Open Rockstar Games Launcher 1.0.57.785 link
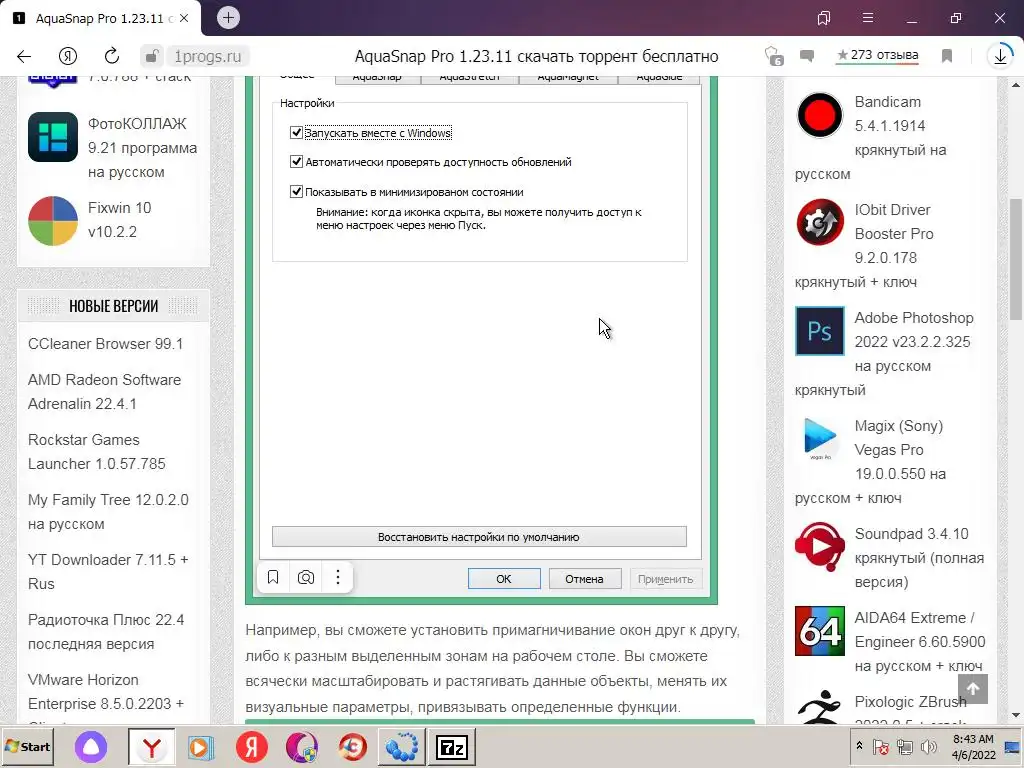 tap(97, 452)
